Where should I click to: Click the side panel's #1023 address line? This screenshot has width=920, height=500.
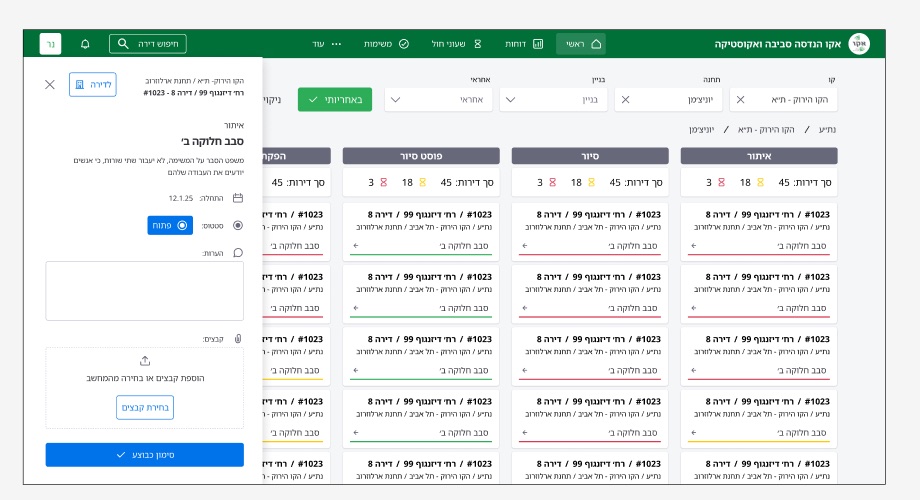click(194, 93)
